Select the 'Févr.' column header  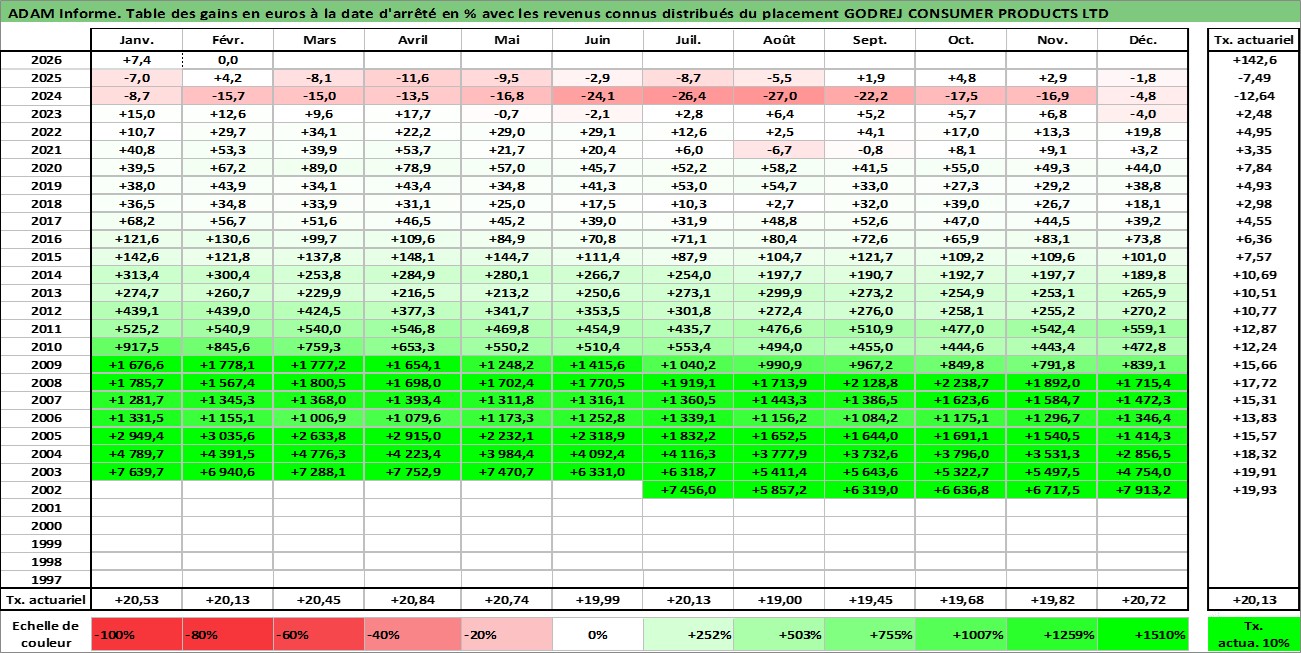tap(227, 40)
